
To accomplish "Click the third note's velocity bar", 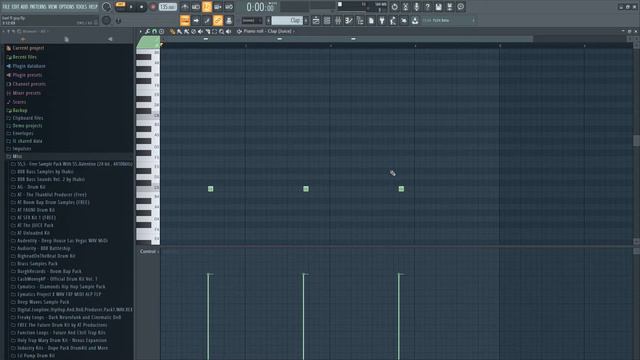I will click(x=399, y=316).
